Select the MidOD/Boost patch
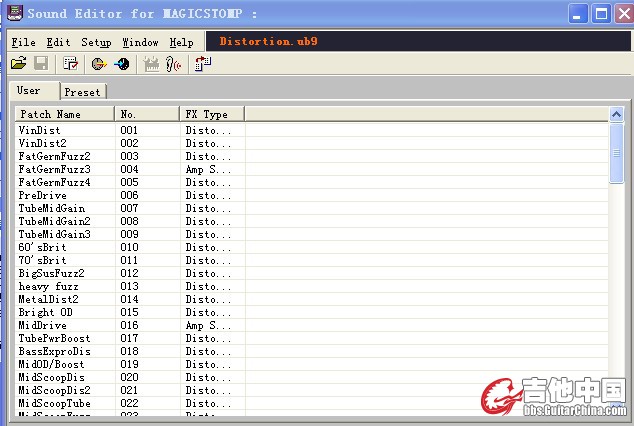This screenshot has height=426, width=634. pyautogui.click(x=52, y=364)
